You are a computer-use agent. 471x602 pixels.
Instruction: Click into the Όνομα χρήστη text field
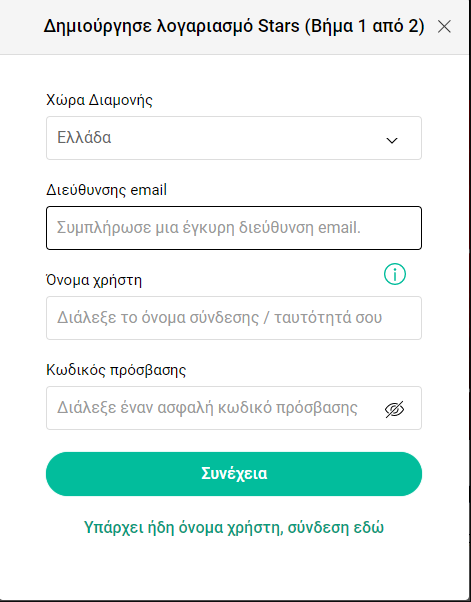(234, 318)
